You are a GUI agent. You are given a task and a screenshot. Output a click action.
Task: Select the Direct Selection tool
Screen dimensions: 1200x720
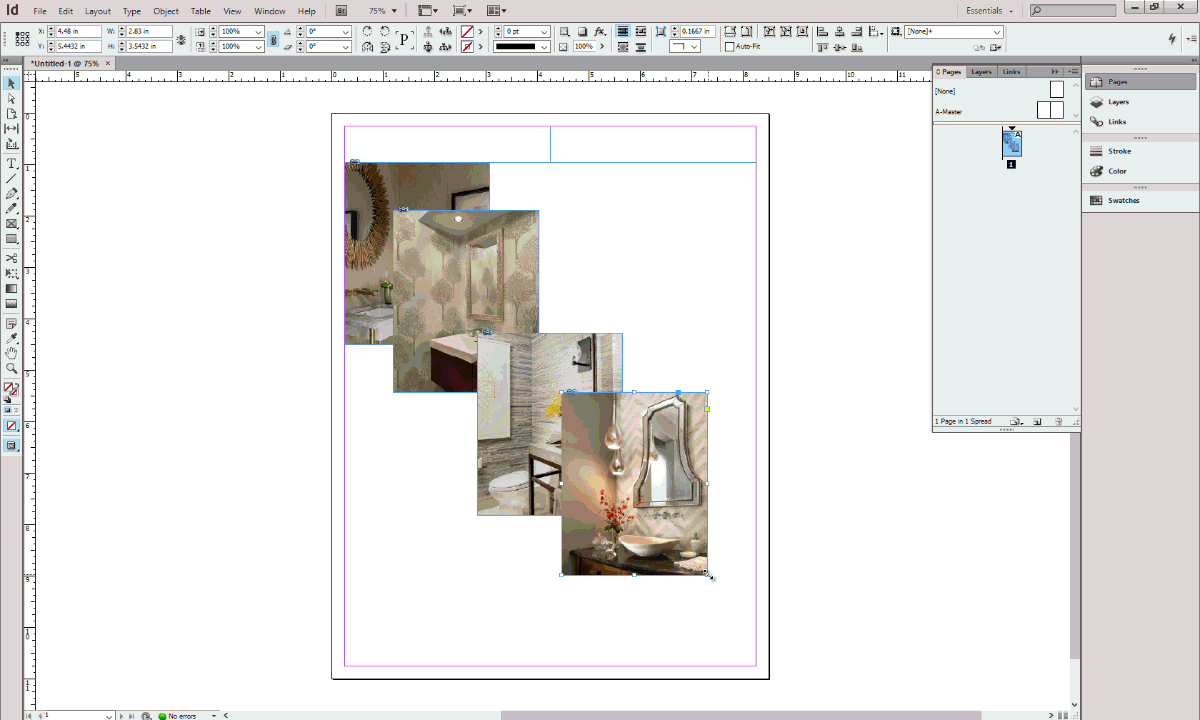11,98
